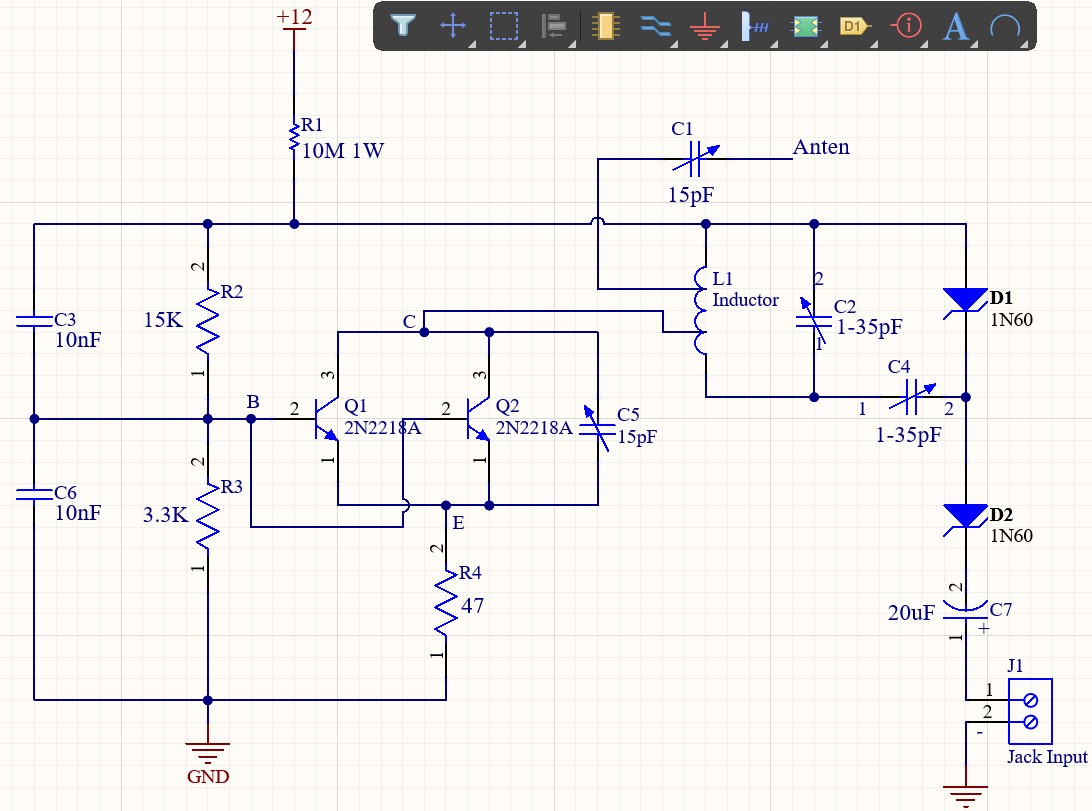Choose the Arc drawing tool

click(x=1005, y=26)
